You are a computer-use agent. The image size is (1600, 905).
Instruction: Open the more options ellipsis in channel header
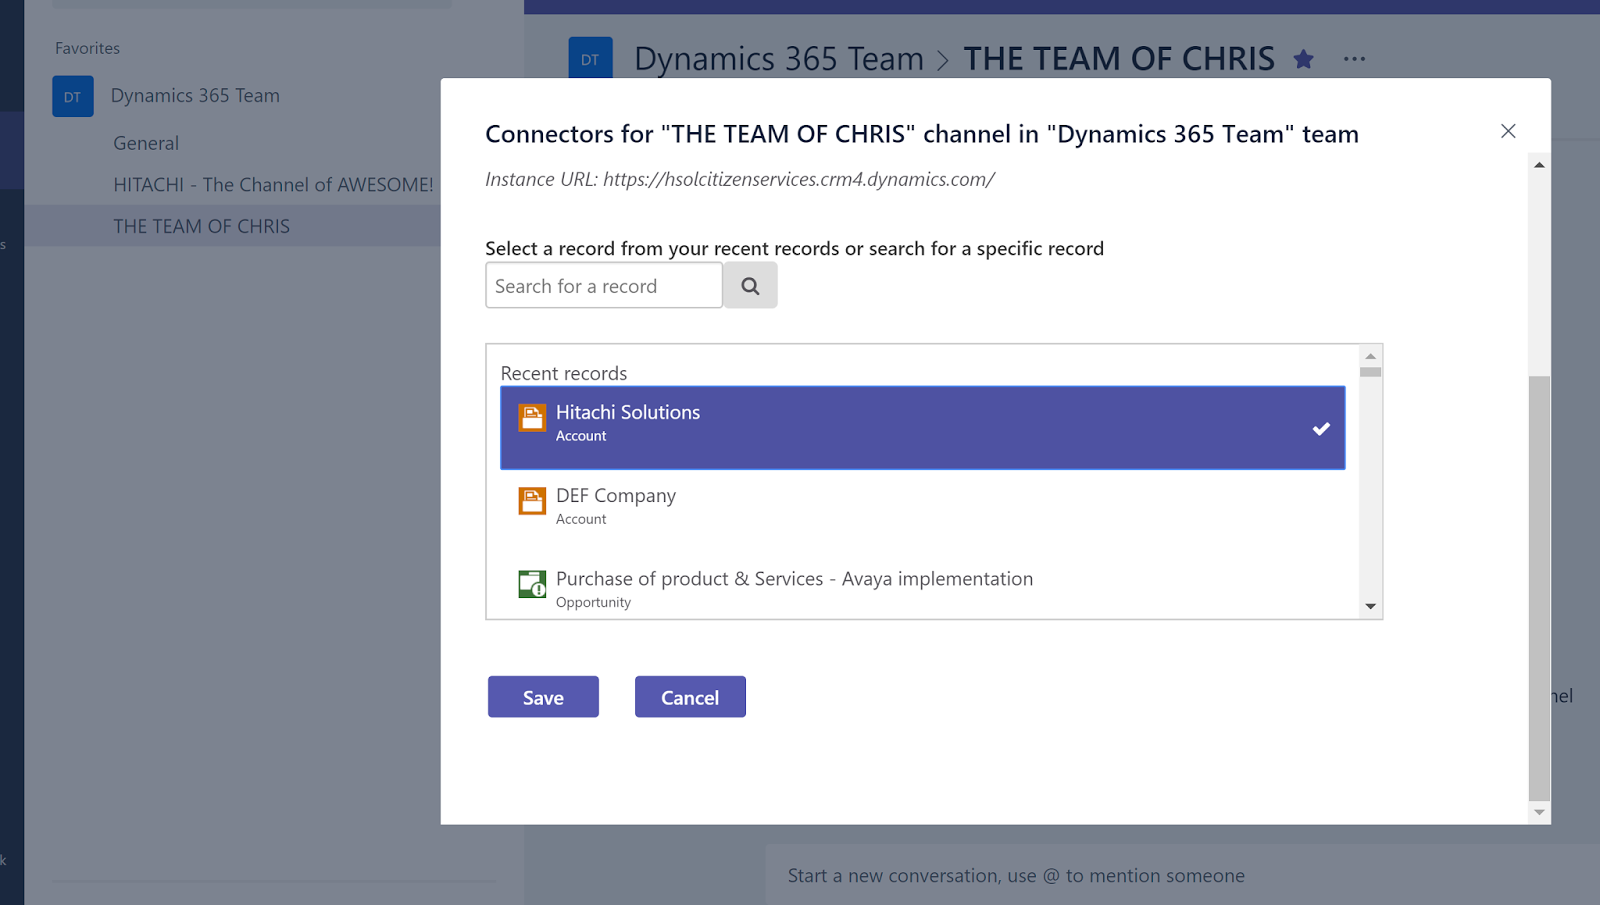pos(1354,59)
